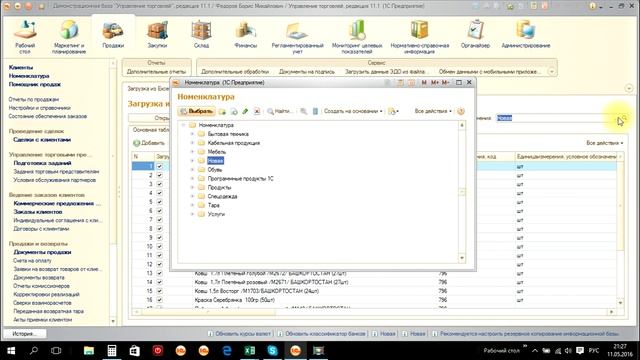Open Мониторинг целевых показателей section
The width and height of the screenshot is (640, 360).
357,37
